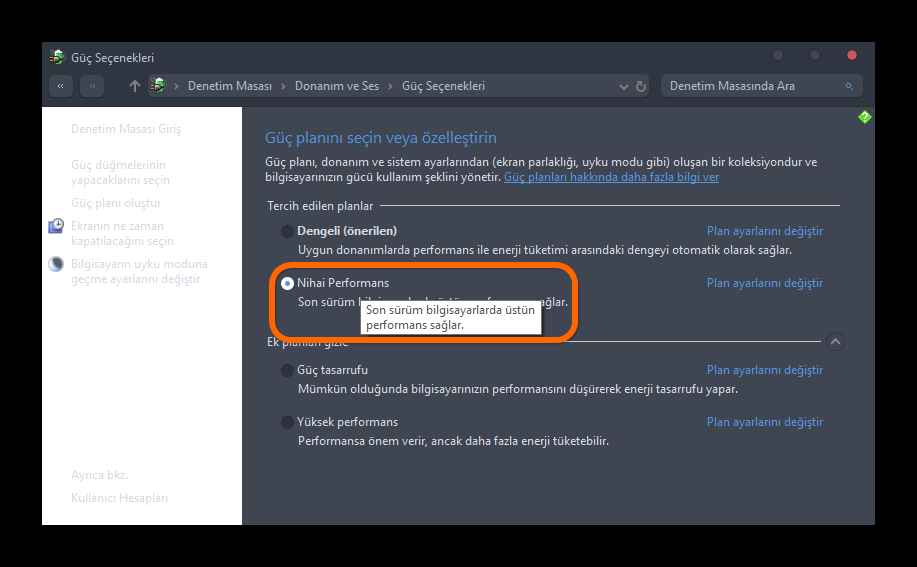Select the Dengeli (önerilen) power plan
Image resolution: width=917 pixels, height=567 pixels.
(x=287, y=231)
